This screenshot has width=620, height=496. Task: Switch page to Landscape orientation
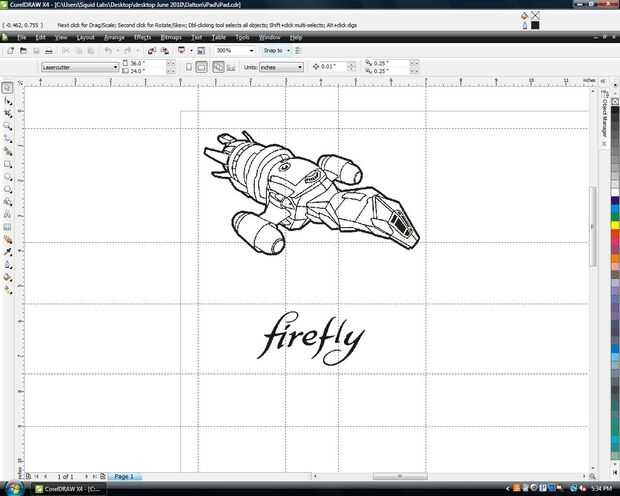(x=201, y=67)
